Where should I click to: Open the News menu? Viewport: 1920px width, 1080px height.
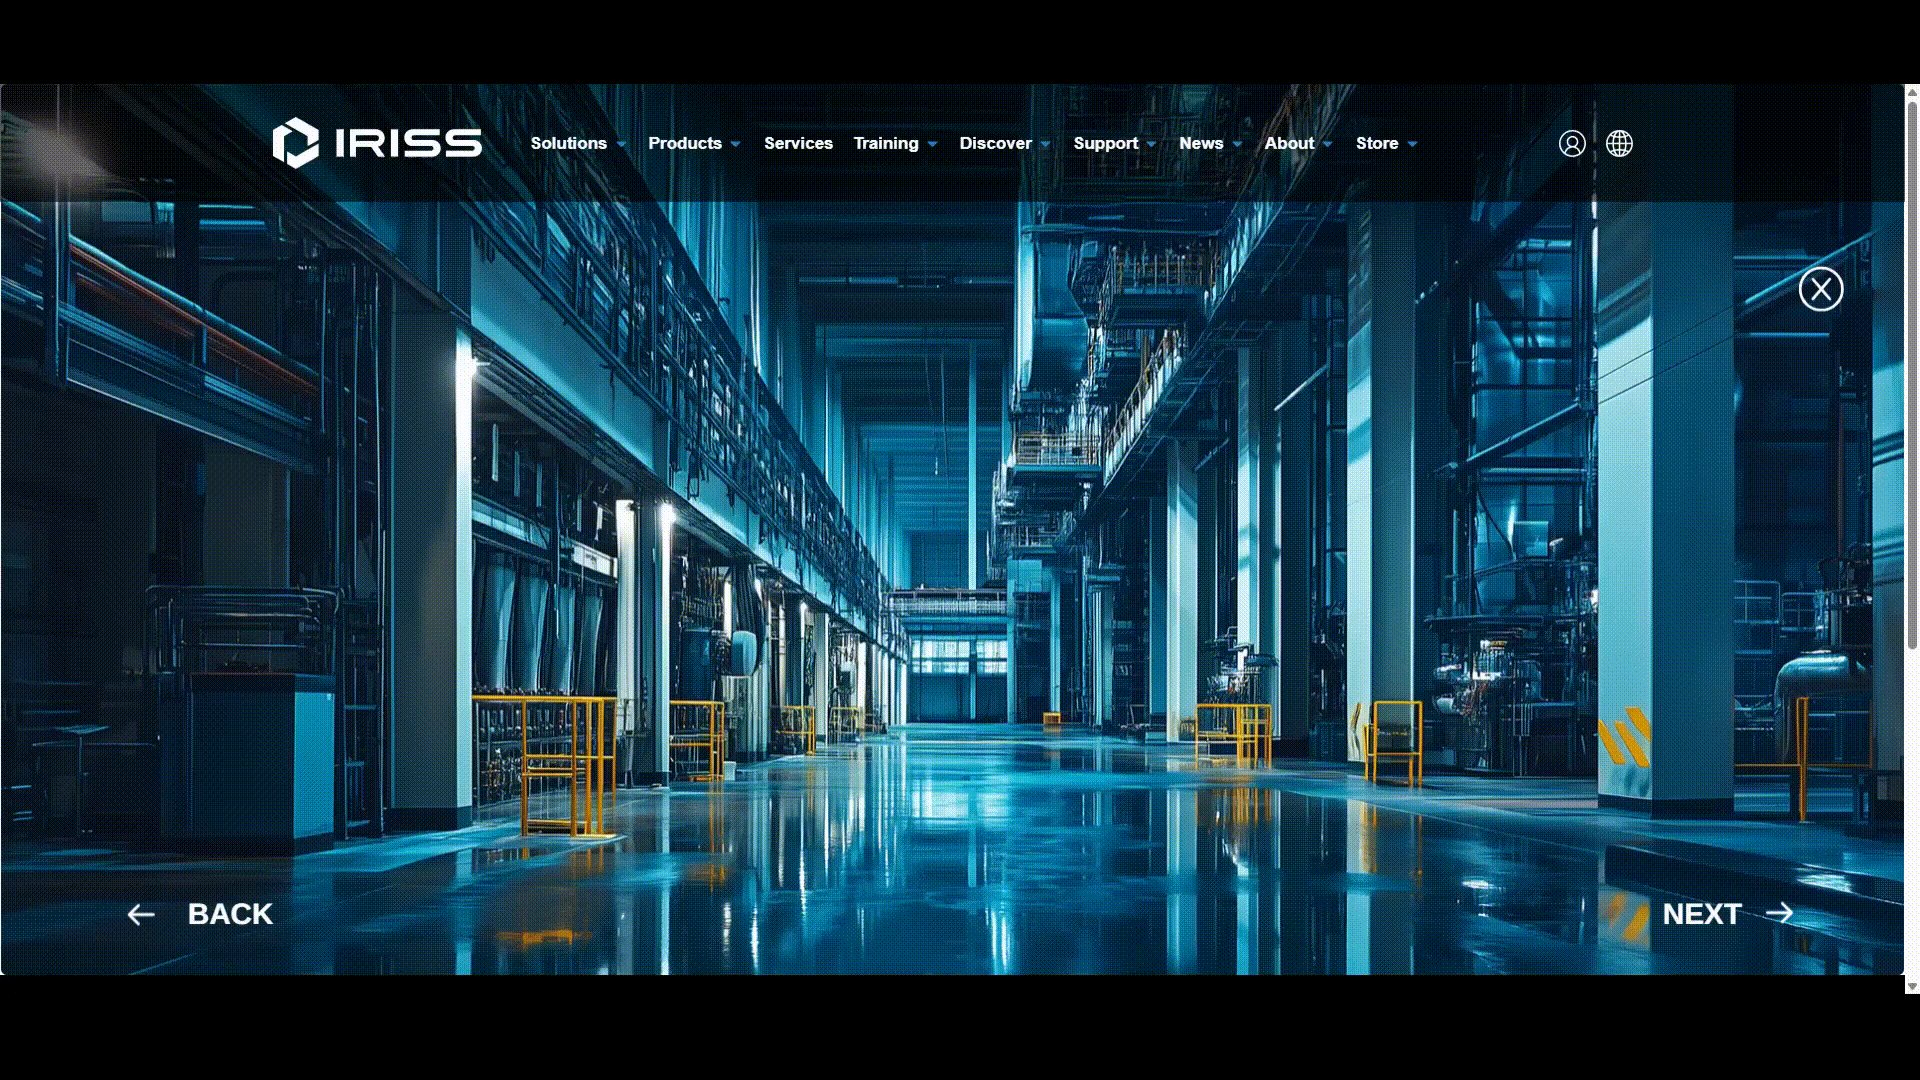tap(1201, 144)
